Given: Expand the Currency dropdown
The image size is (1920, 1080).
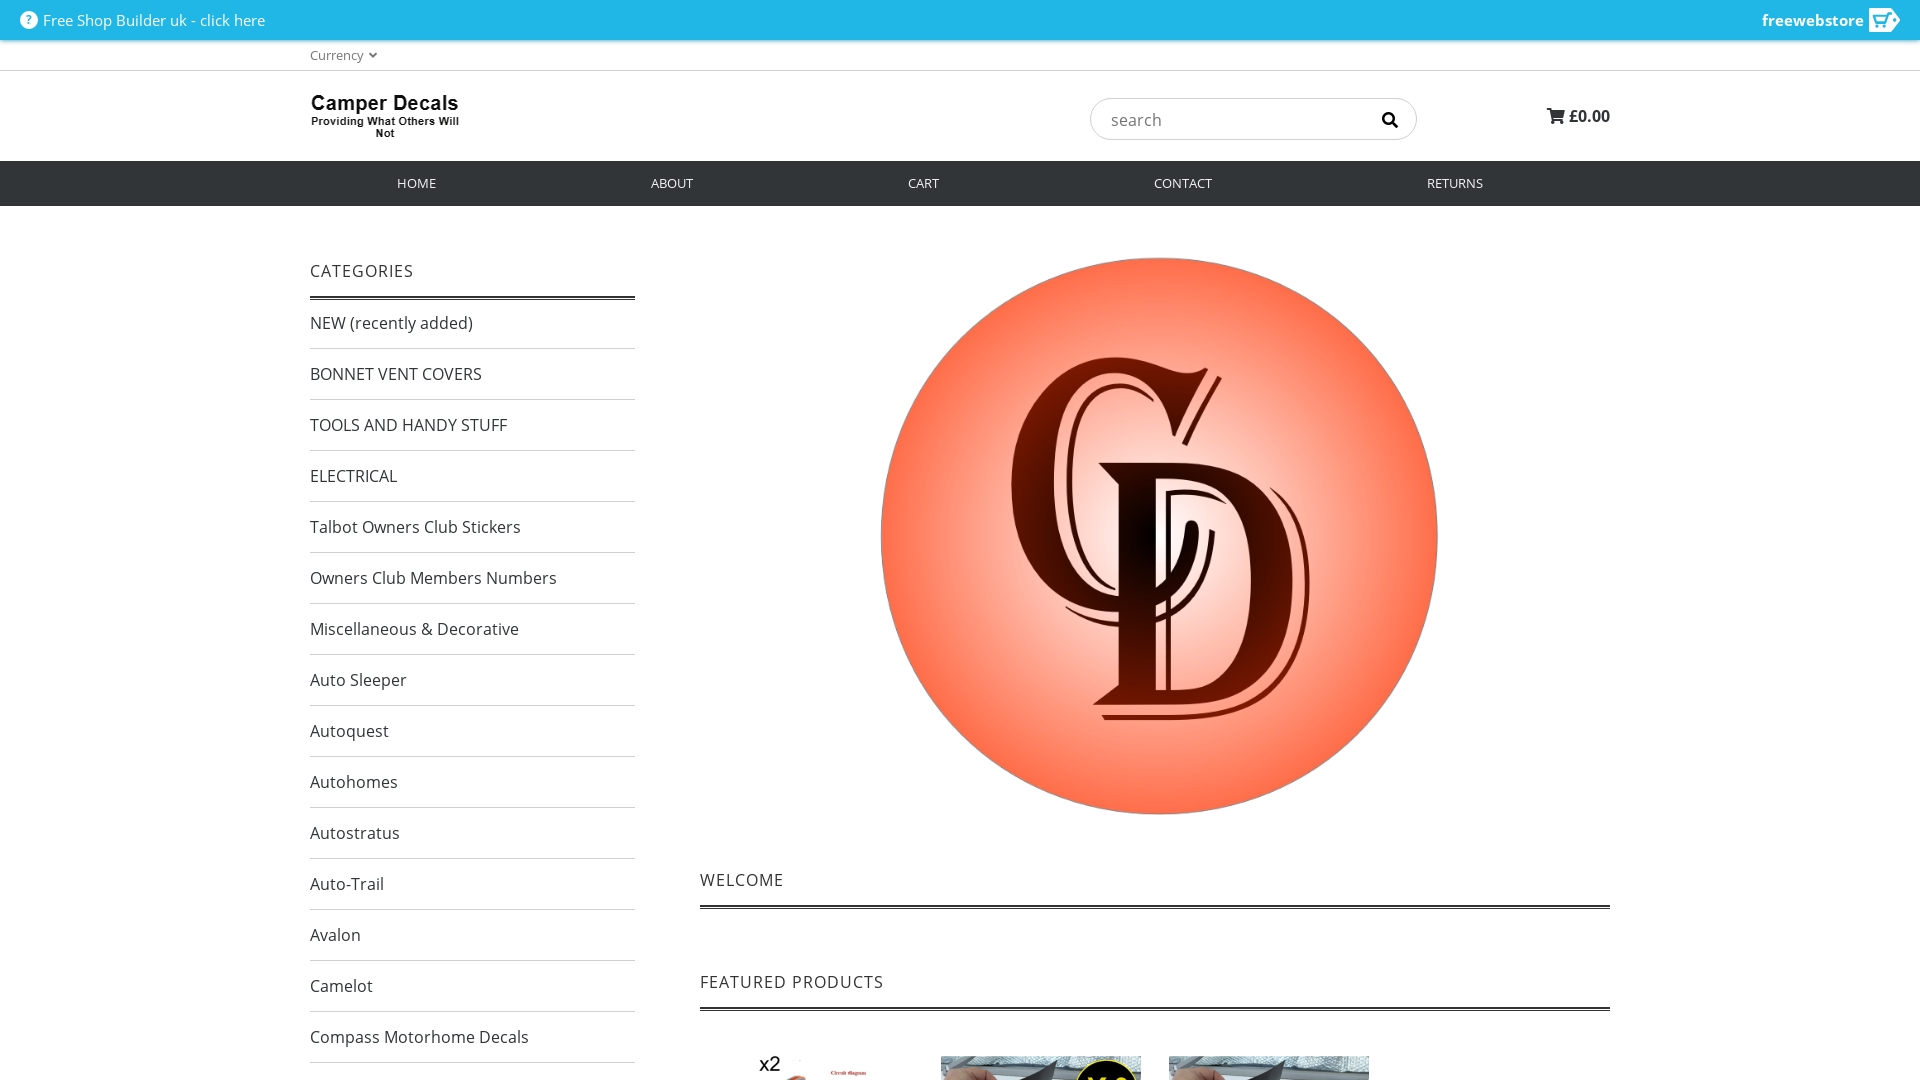Looking at the screenshot, I should [343, 55].
